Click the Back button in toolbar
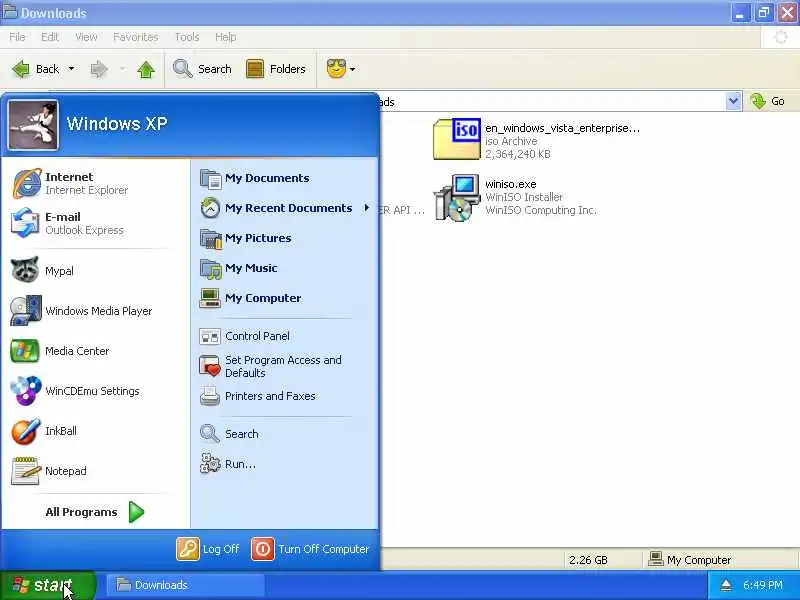 (36, 69)
